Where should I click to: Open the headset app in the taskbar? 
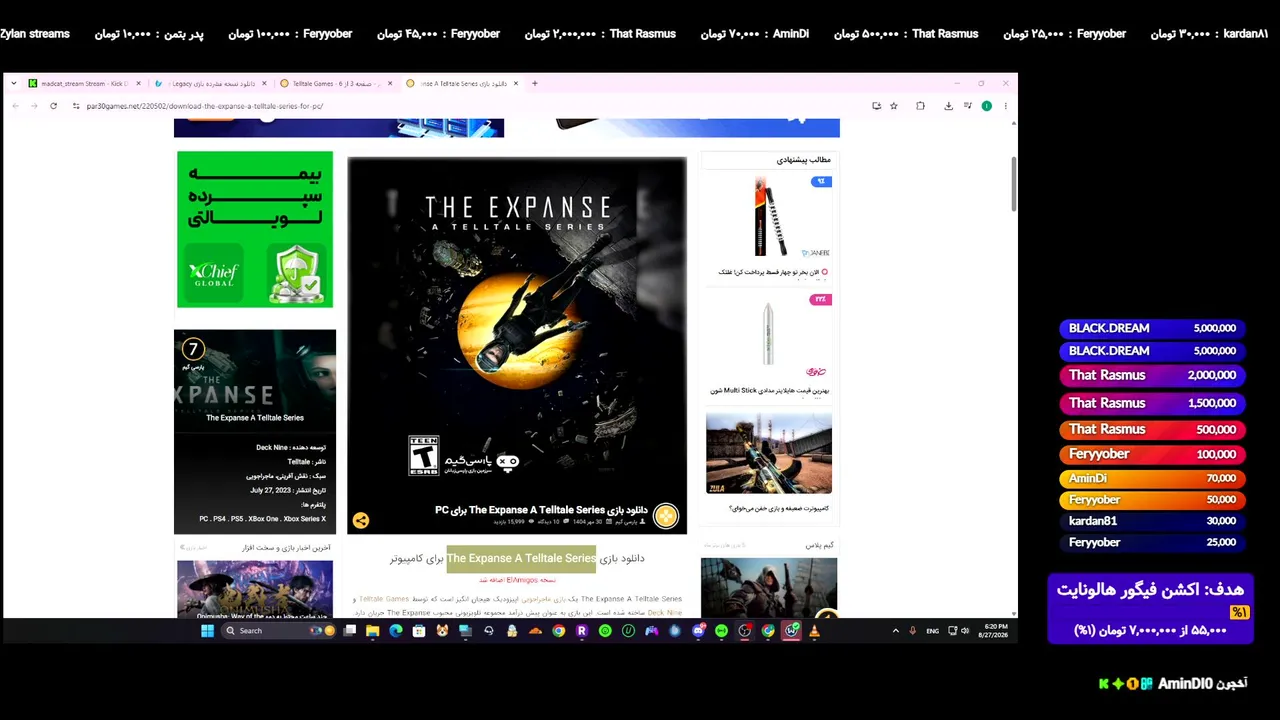coord(489,631)
